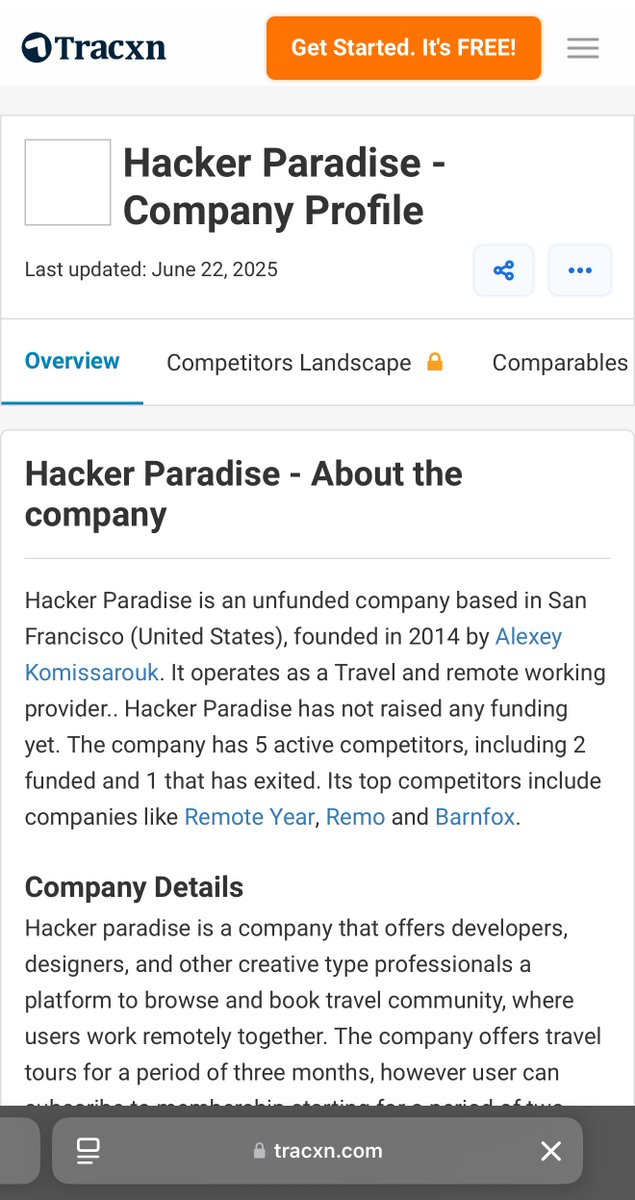
Task: Click the Company Details heading
Action: (134, 887)
